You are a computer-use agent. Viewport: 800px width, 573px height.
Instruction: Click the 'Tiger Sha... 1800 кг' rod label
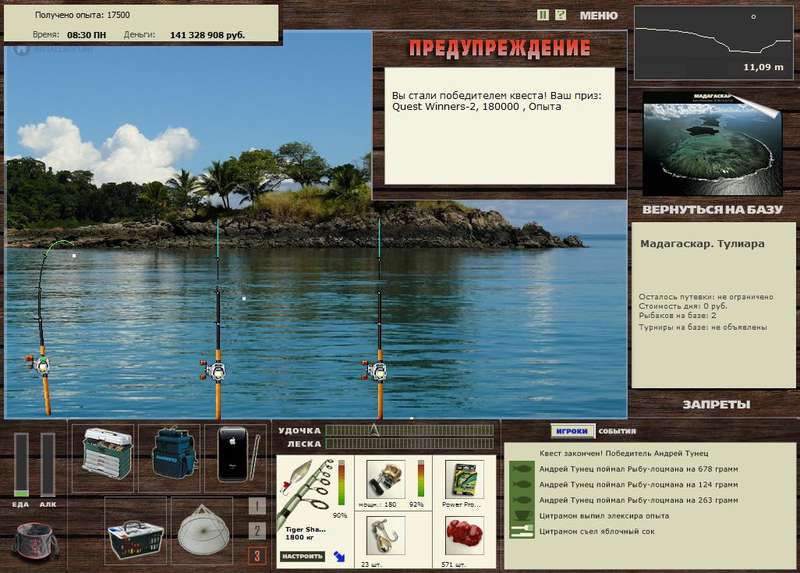(x=305, y=534)
